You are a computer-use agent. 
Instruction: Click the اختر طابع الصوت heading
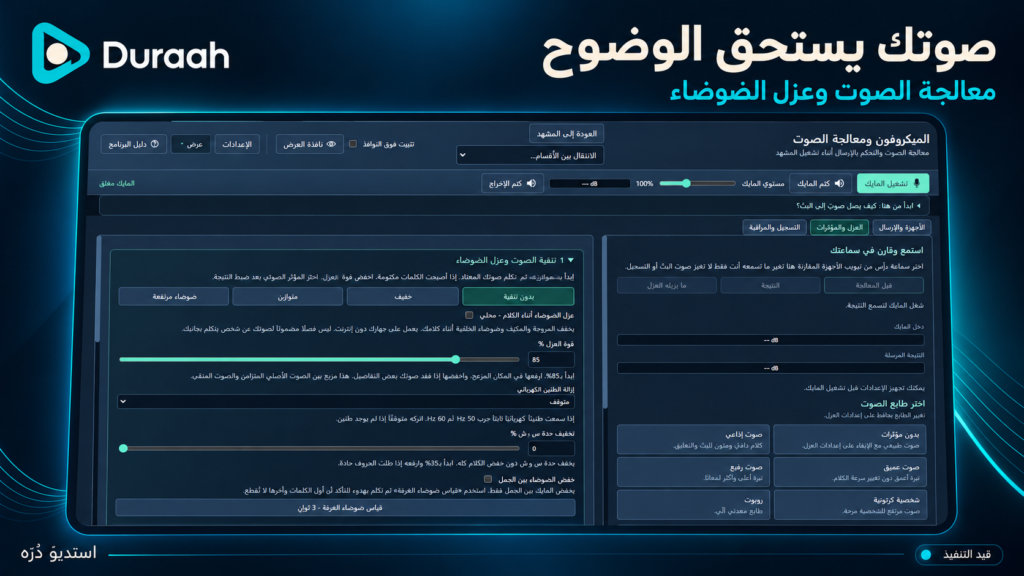pos(892,404)
